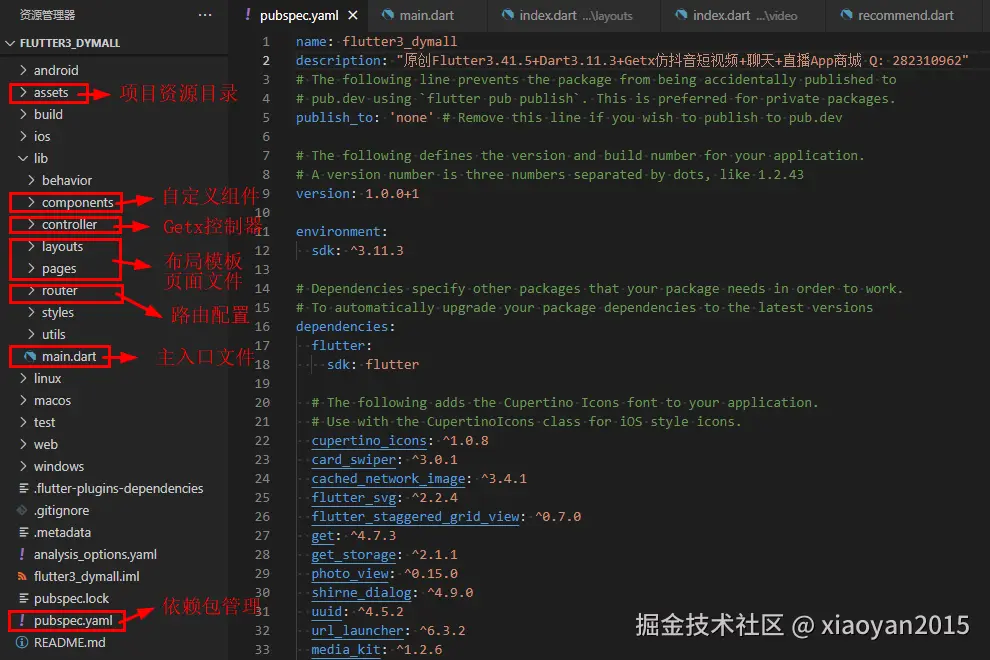
Task: Open the flutter_staggered_grid_view package link
Action: tap(415, 516)
